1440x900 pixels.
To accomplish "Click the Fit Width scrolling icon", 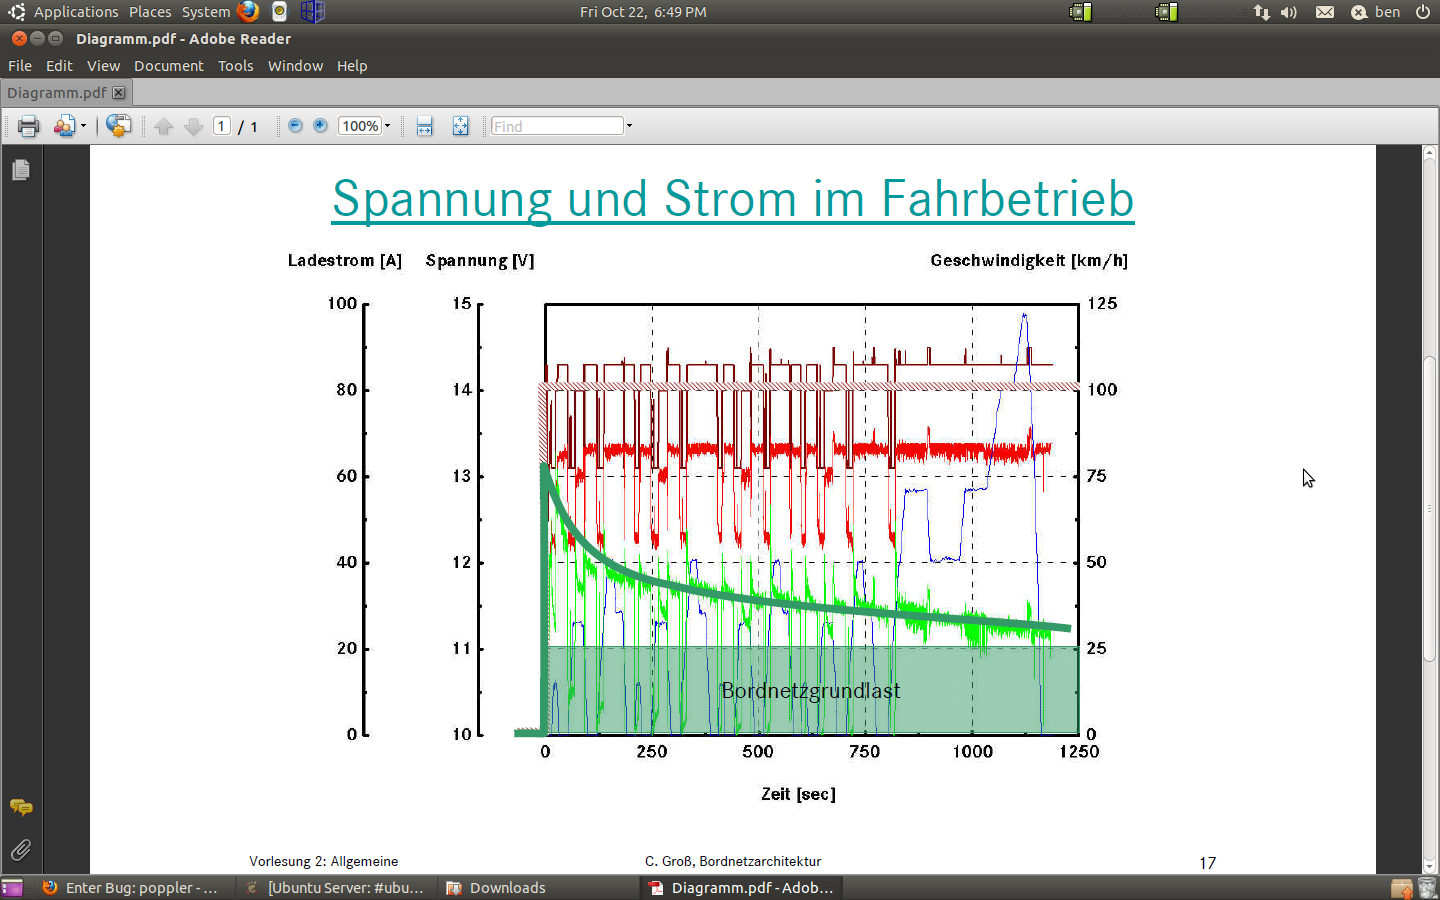I will click(425, 126).
